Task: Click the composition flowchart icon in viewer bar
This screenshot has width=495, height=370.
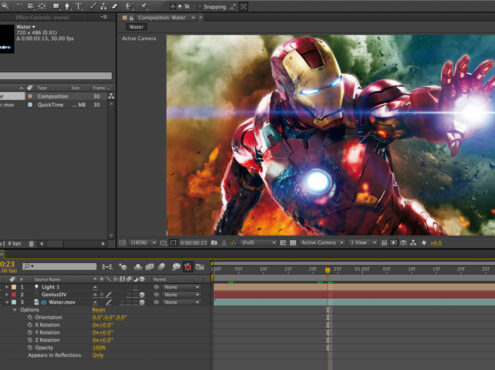Action: click(x=413, y=243)
